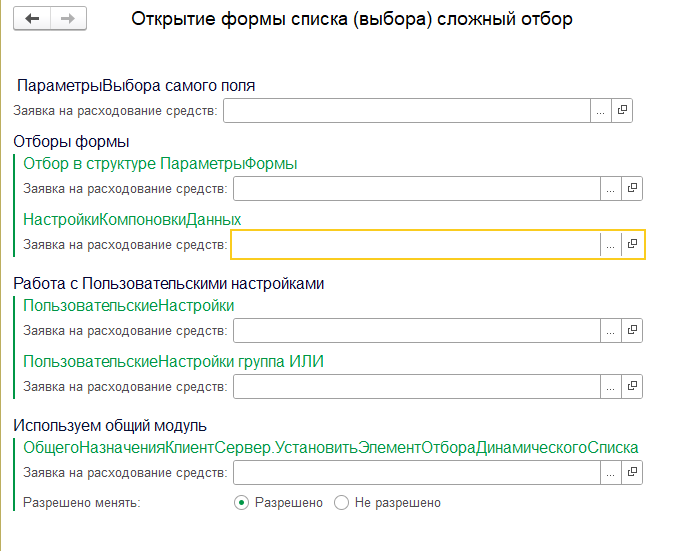The width and height of the screenshot is (690, 551).
Task: Open value icon in ПараметрыВыбора самого поля field
Action: (622, 110)
